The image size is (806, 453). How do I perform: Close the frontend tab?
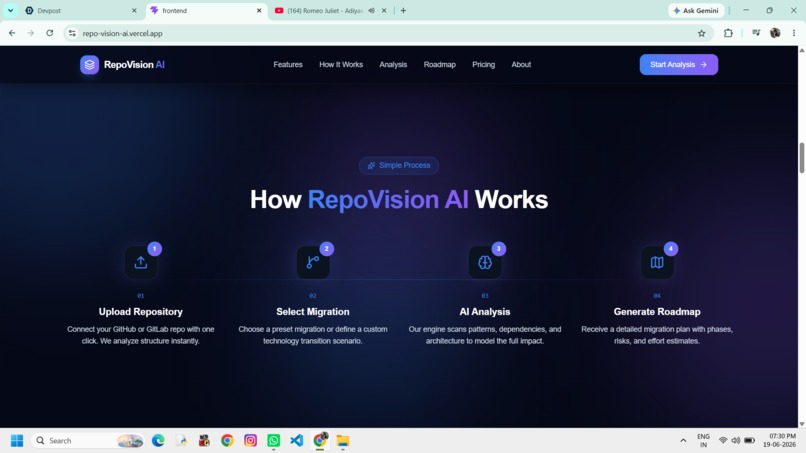click(259, 10)
